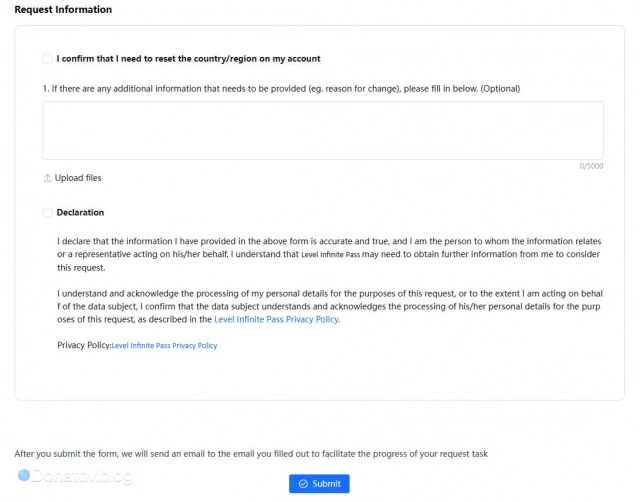Open the link following "Privacy Policy:"

tap(164, 346)
